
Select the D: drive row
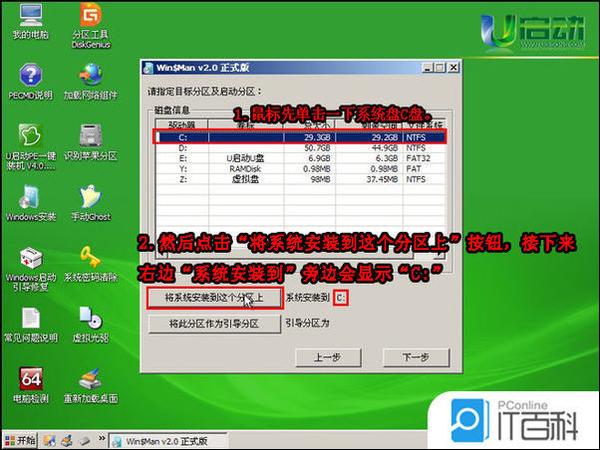[300, 148]
